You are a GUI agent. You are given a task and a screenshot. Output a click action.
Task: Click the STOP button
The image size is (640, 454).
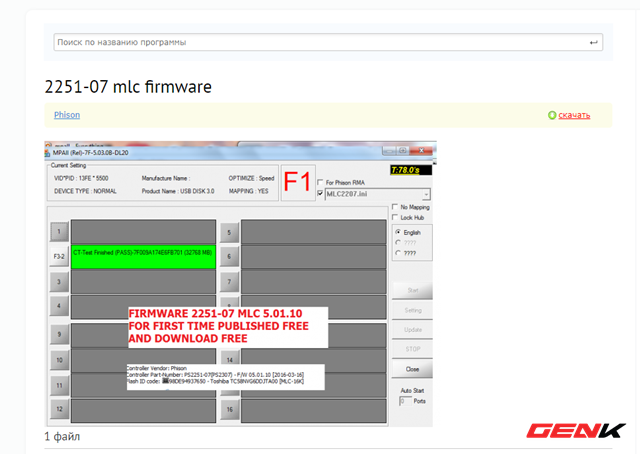412,349
